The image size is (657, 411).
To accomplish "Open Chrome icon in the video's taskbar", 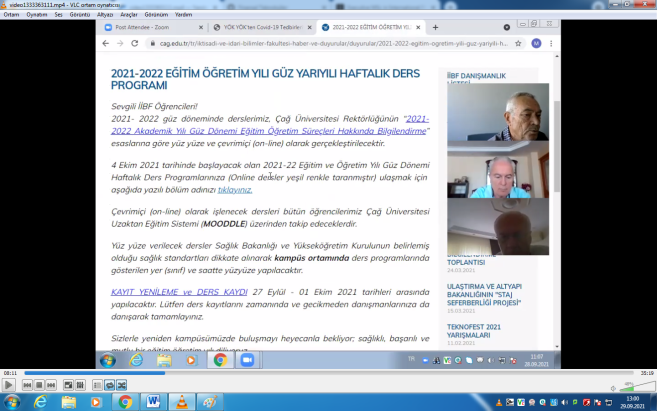I will pyautogui.click(x=220, y=360).
